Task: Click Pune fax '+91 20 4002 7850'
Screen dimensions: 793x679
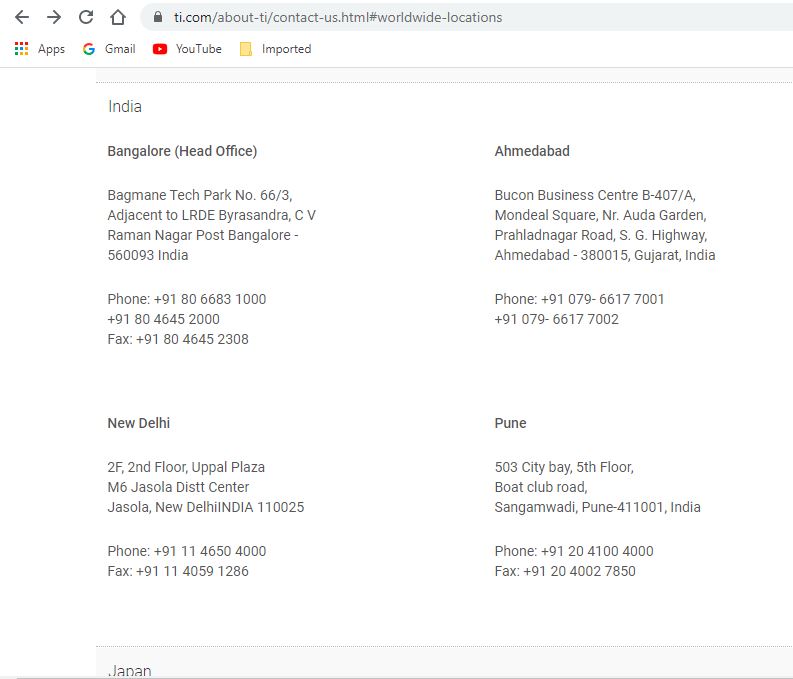Action: 579,571
